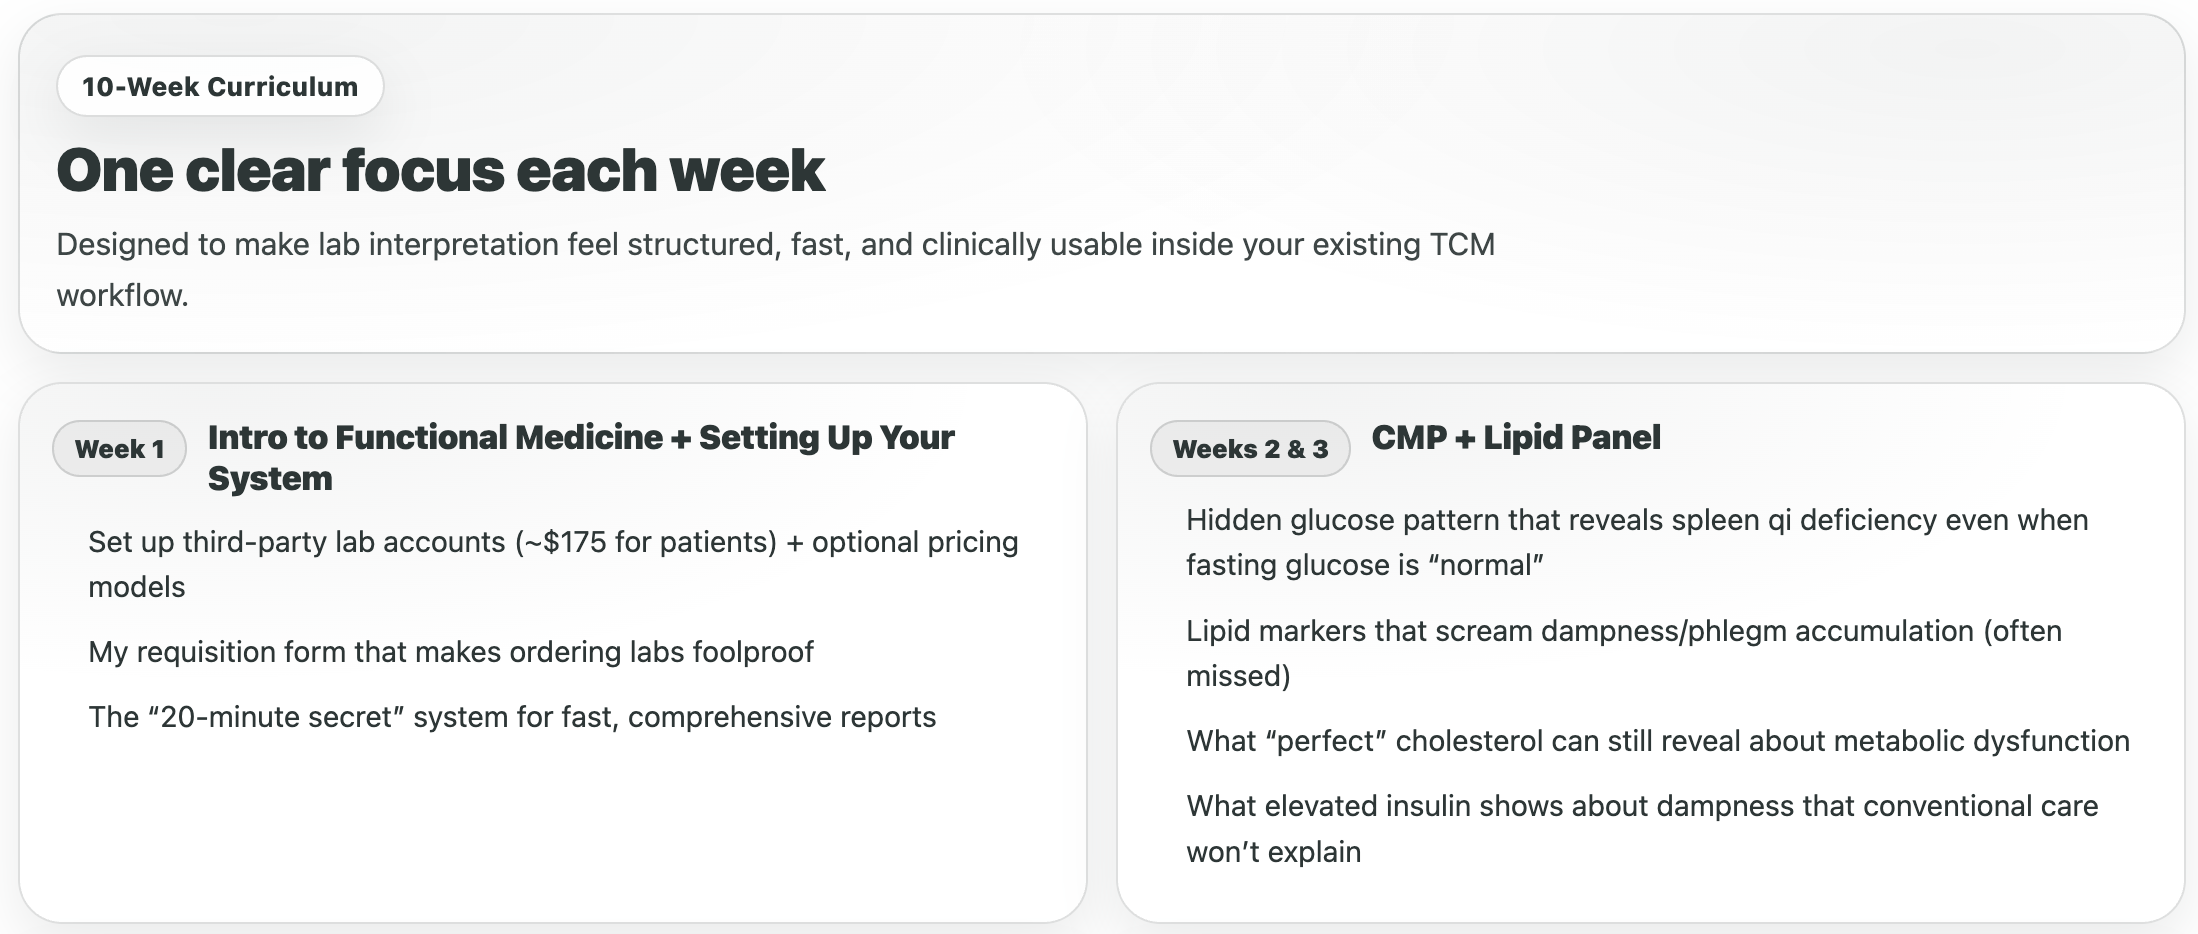Click the 20-minute secret system bullet
Image resolution: width=2198 pixels, height=934 pixels.
tap(512, 717)
